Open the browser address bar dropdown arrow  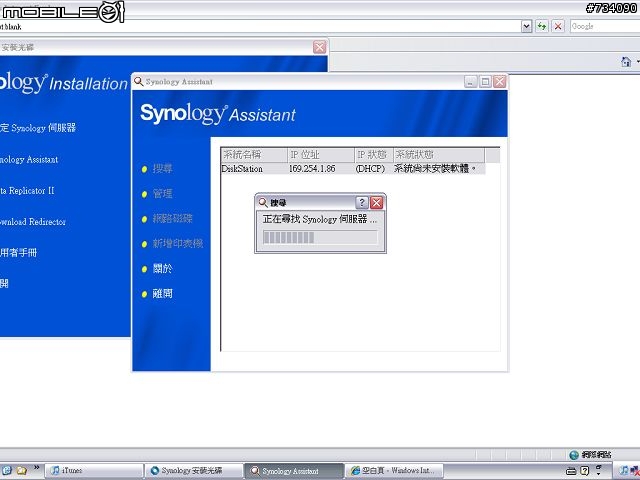click(527, 27)
